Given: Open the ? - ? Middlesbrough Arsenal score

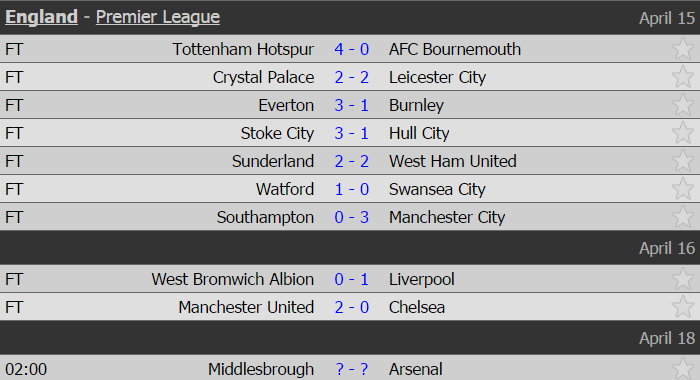Looking at the screenshot, I should pos(352,369).
